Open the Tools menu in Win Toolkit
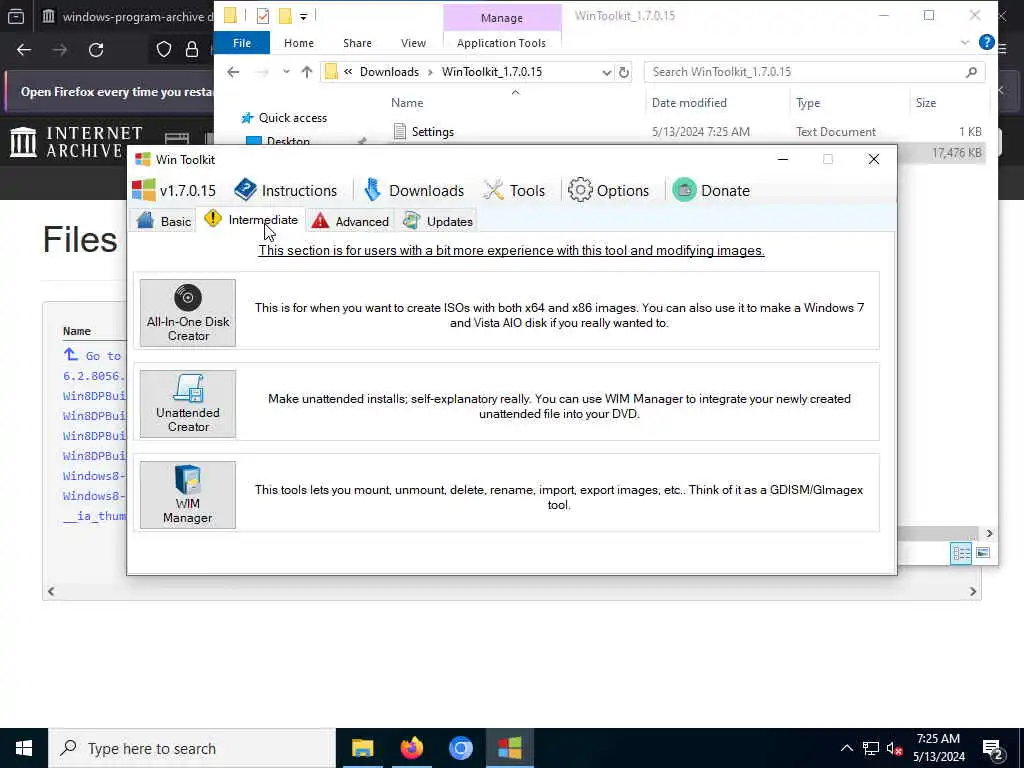 point(514,191)
